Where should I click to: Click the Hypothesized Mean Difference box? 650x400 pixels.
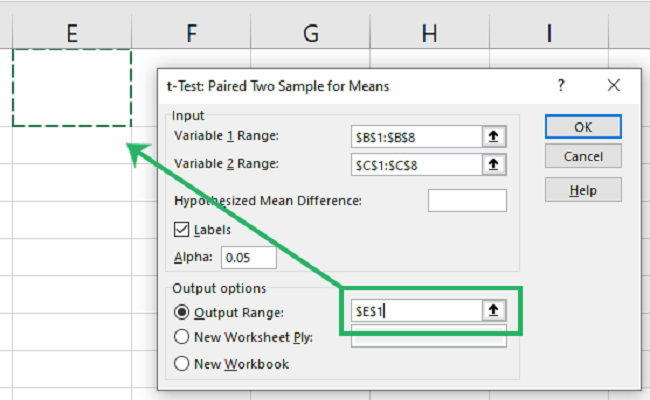[x=467, y=200]
